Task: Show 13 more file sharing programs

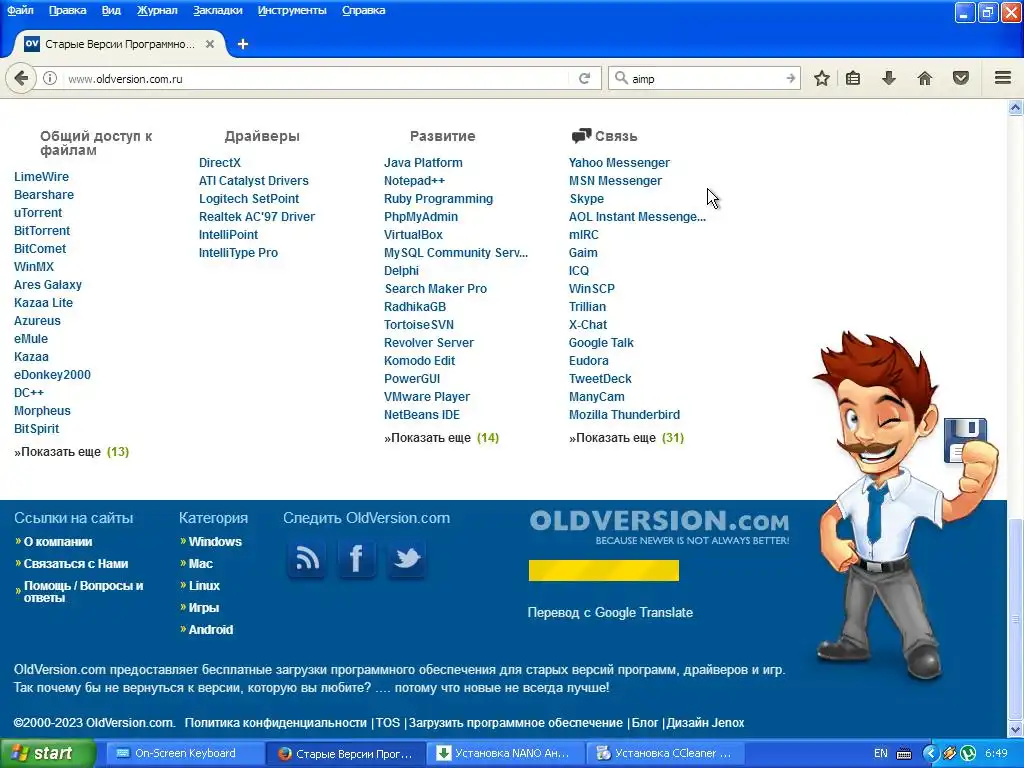Action: 71,452
